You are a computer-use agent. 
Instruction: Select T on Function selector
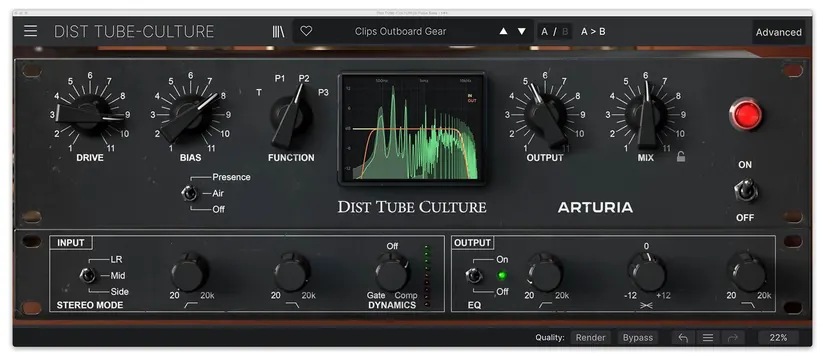click(x=259, y=93)
